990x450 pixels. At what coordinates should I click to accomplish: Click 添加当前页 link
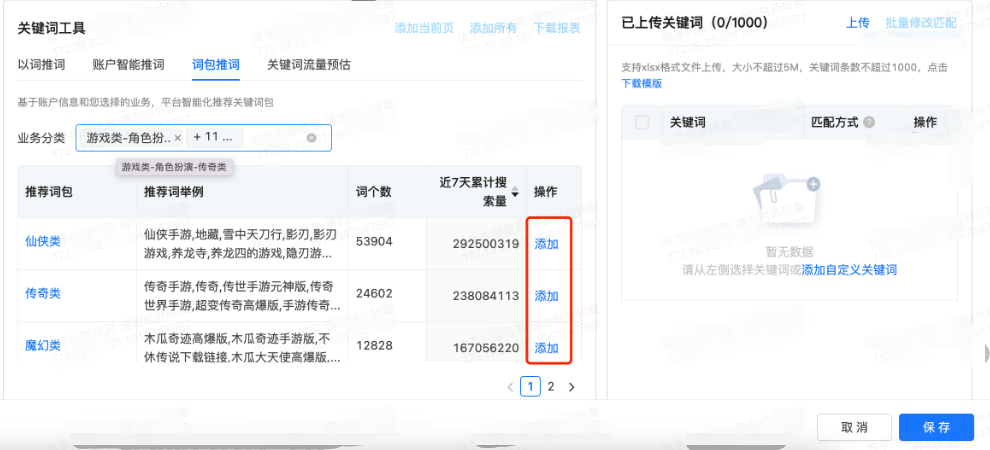[424, 28]
